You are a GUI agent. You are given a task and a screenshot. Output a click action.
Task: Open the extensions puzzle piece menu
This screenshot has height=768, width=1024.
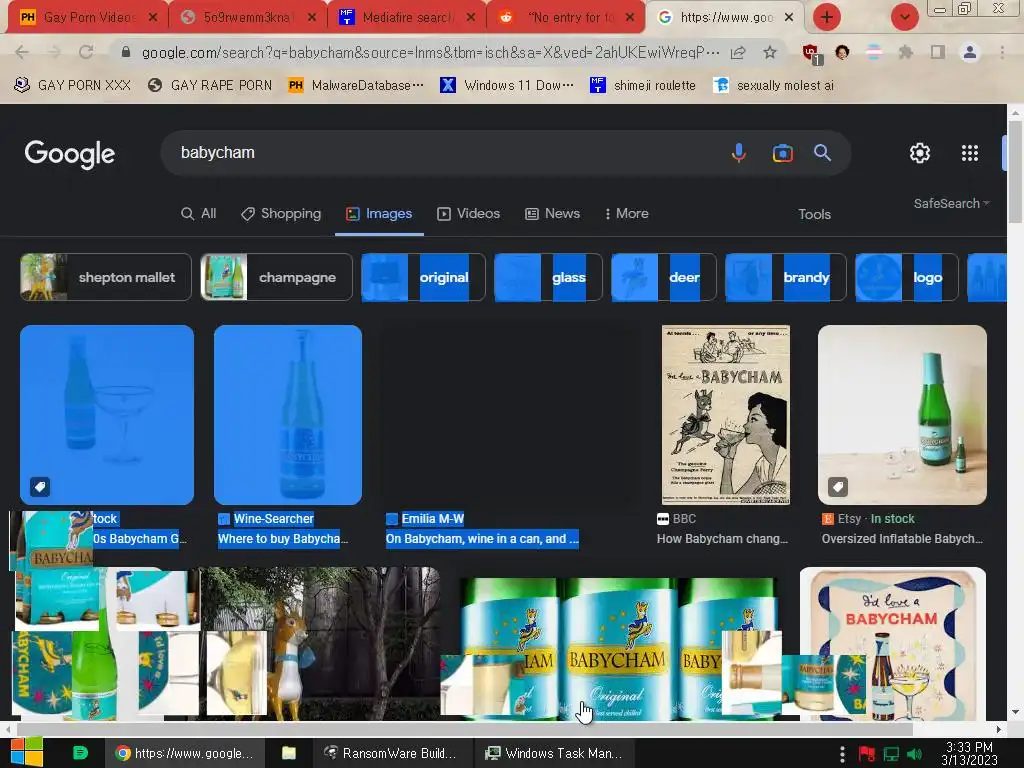pyautogui.click(x=905, y=52)
